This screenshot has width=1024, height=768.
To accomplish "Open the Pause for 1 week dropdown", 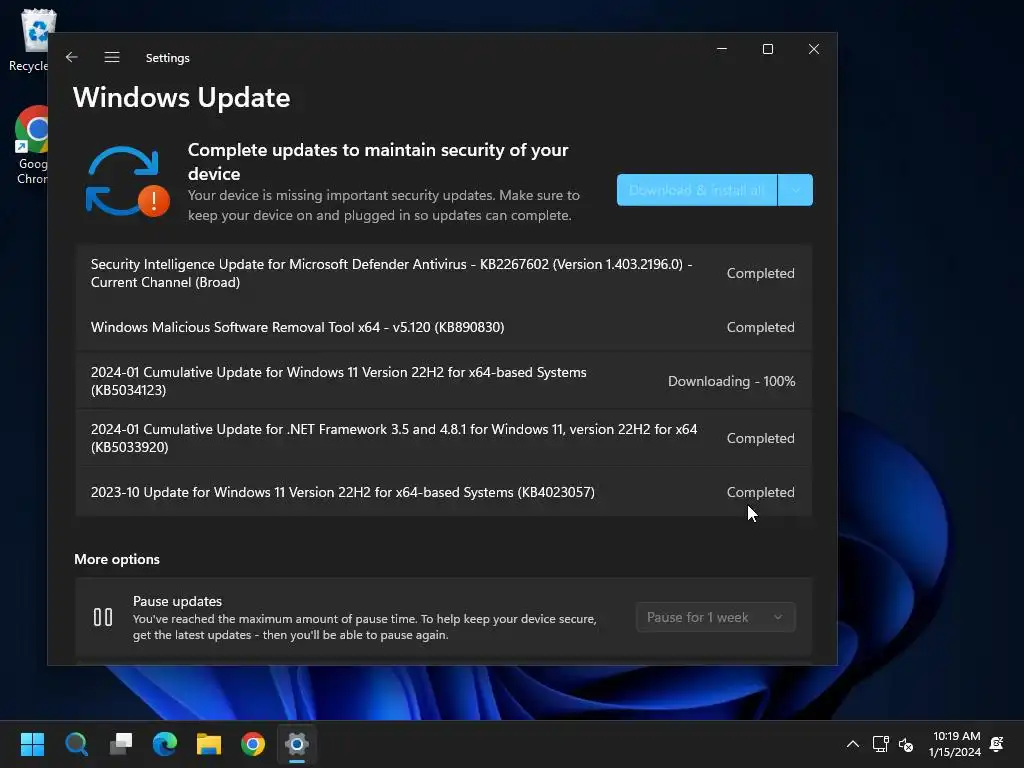I will pos(715,617).
